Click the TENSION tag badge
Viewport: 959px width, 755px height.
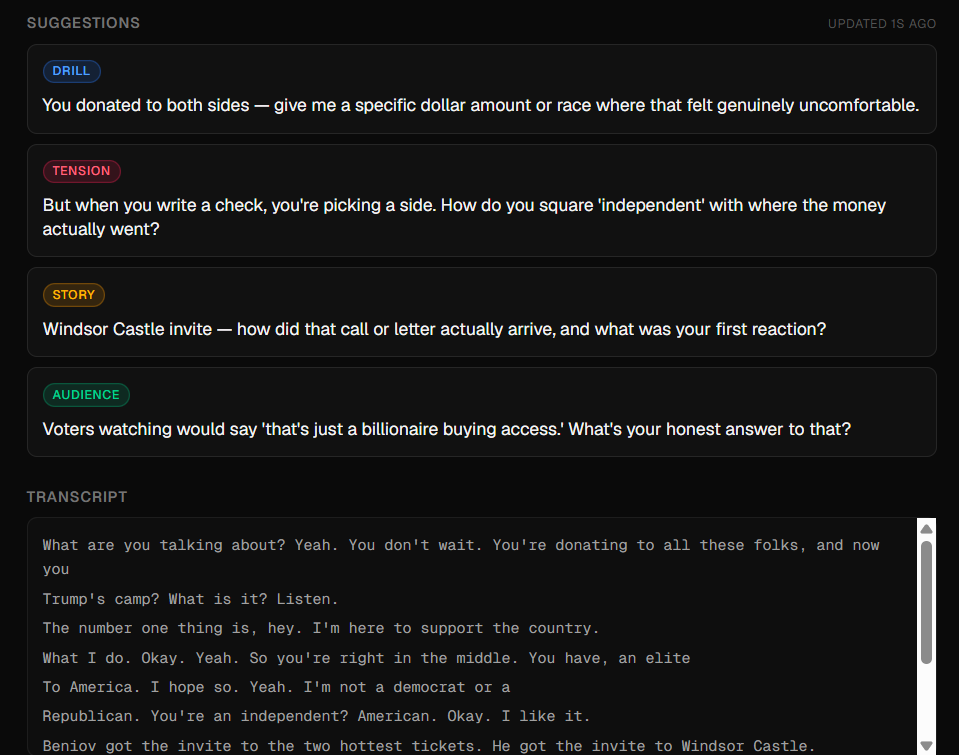coord(81,171)
